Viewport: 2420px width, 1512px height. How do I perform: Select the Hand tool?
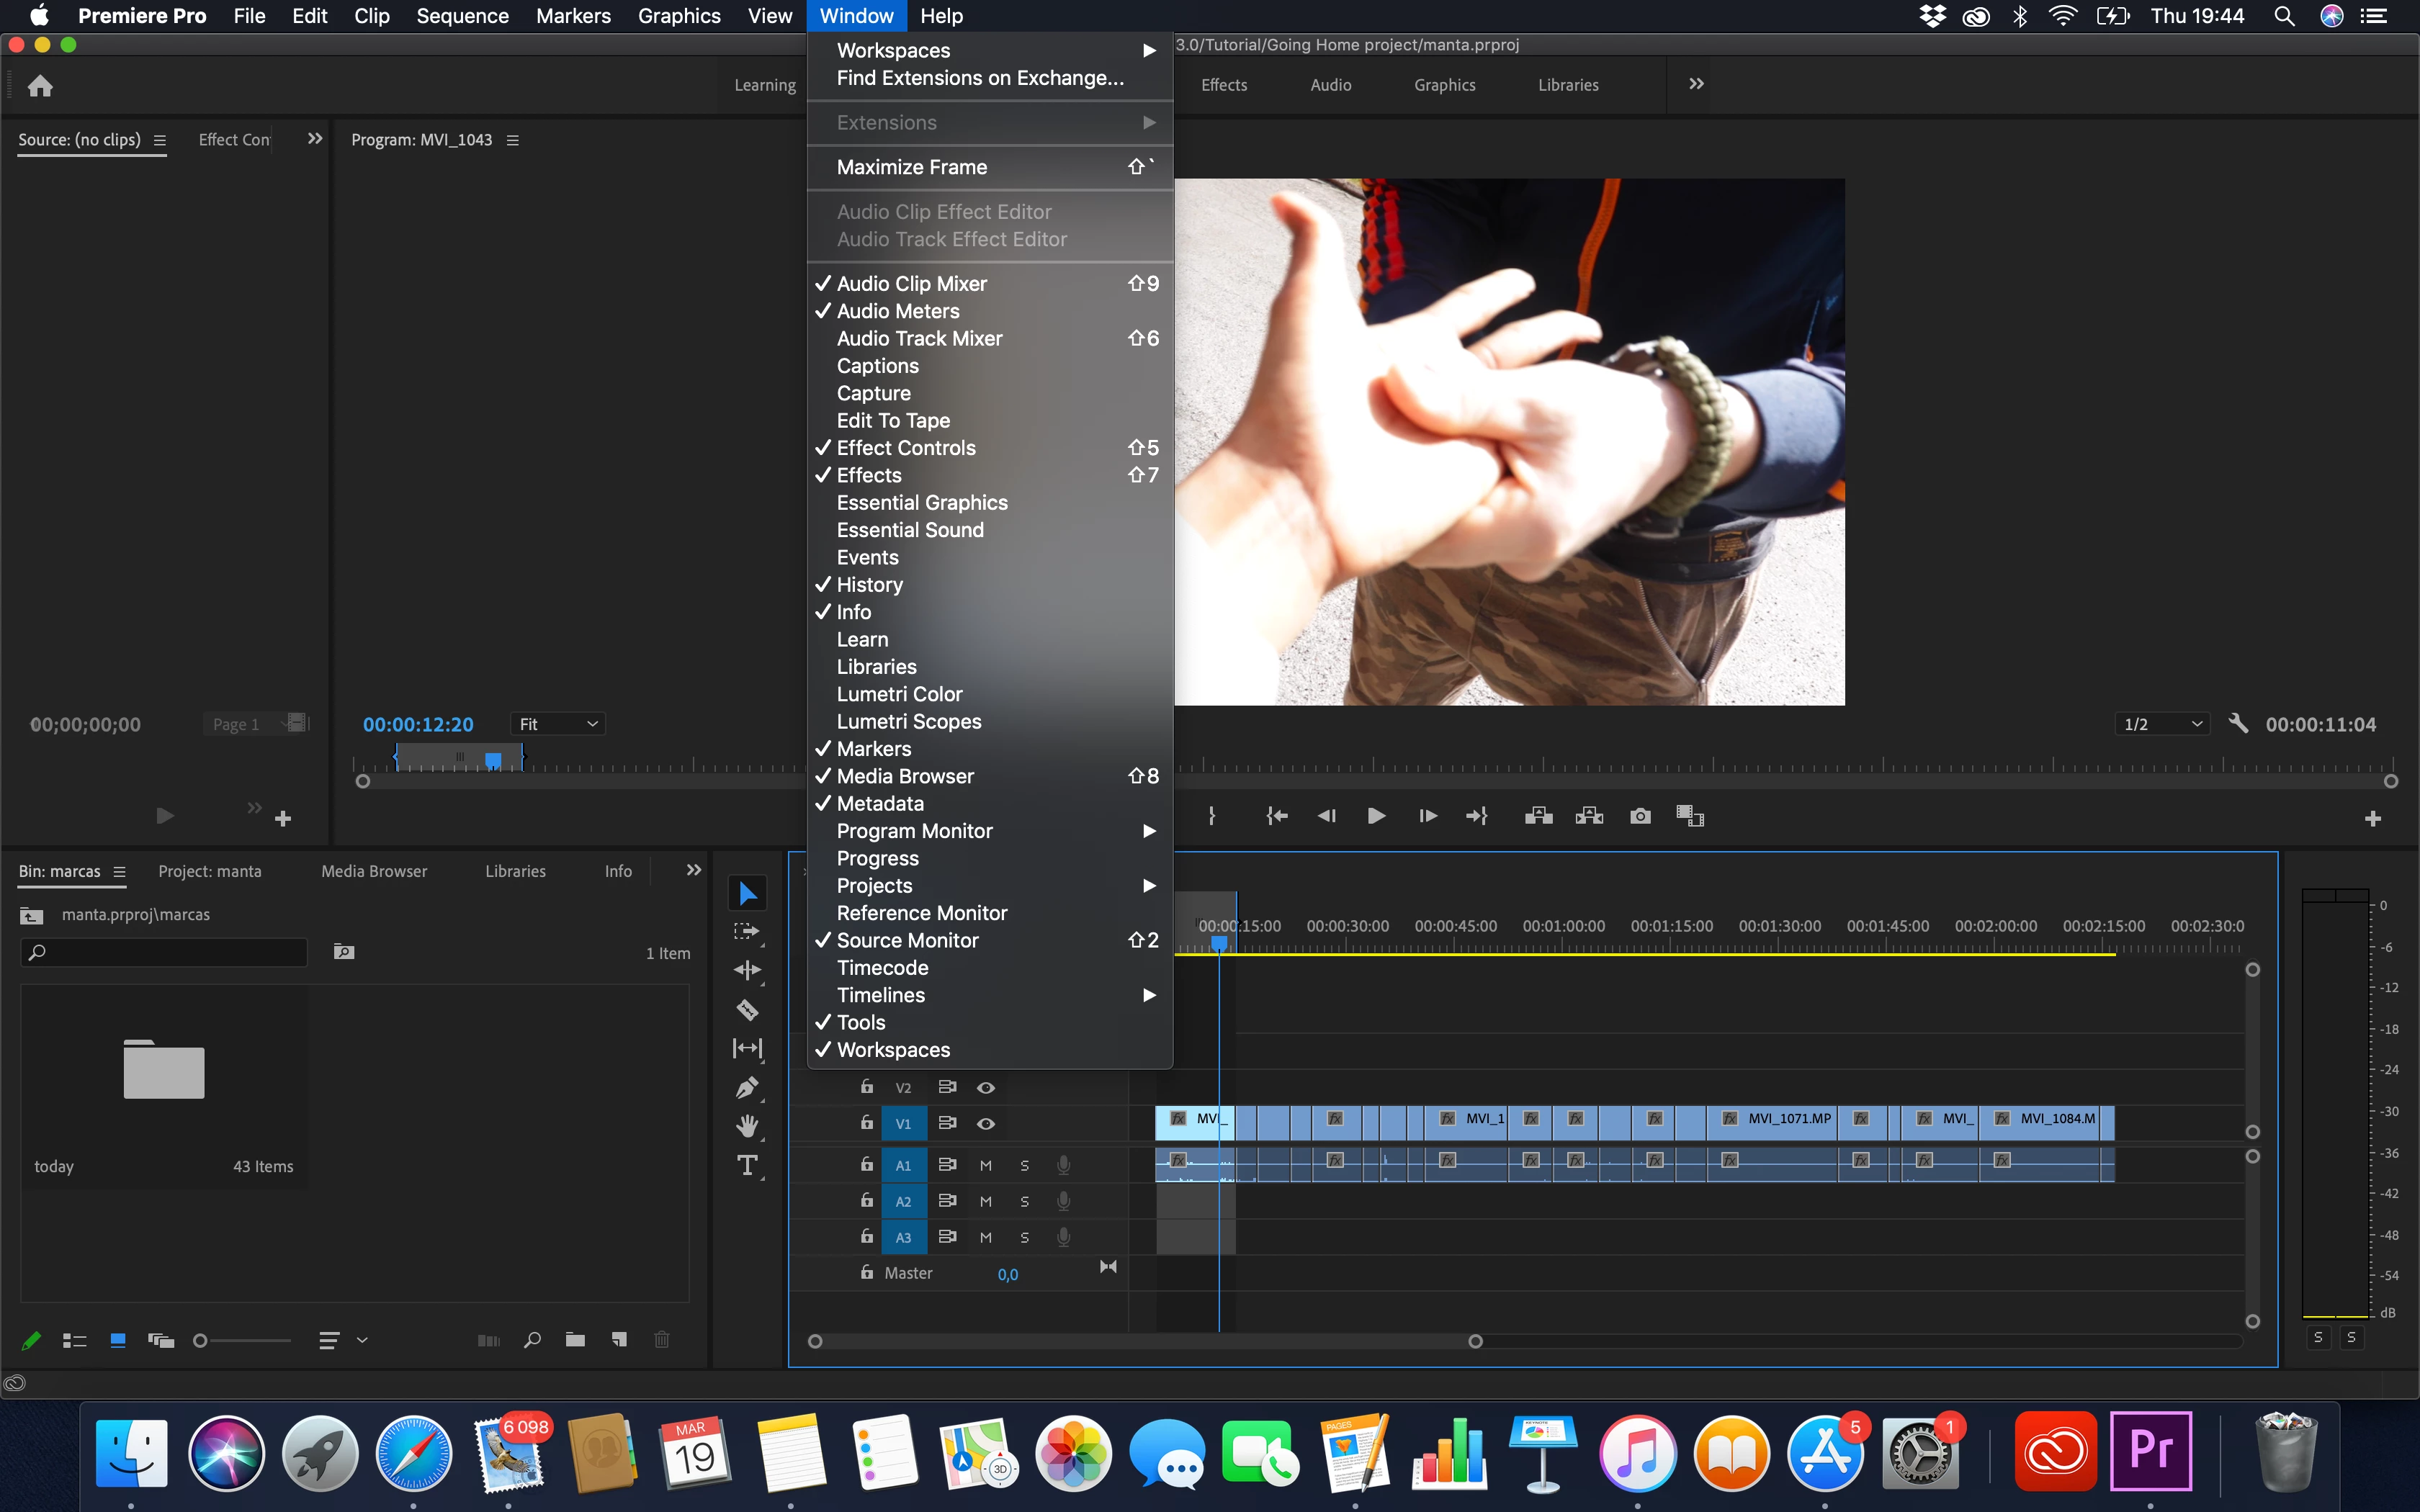pos(747,1126)
